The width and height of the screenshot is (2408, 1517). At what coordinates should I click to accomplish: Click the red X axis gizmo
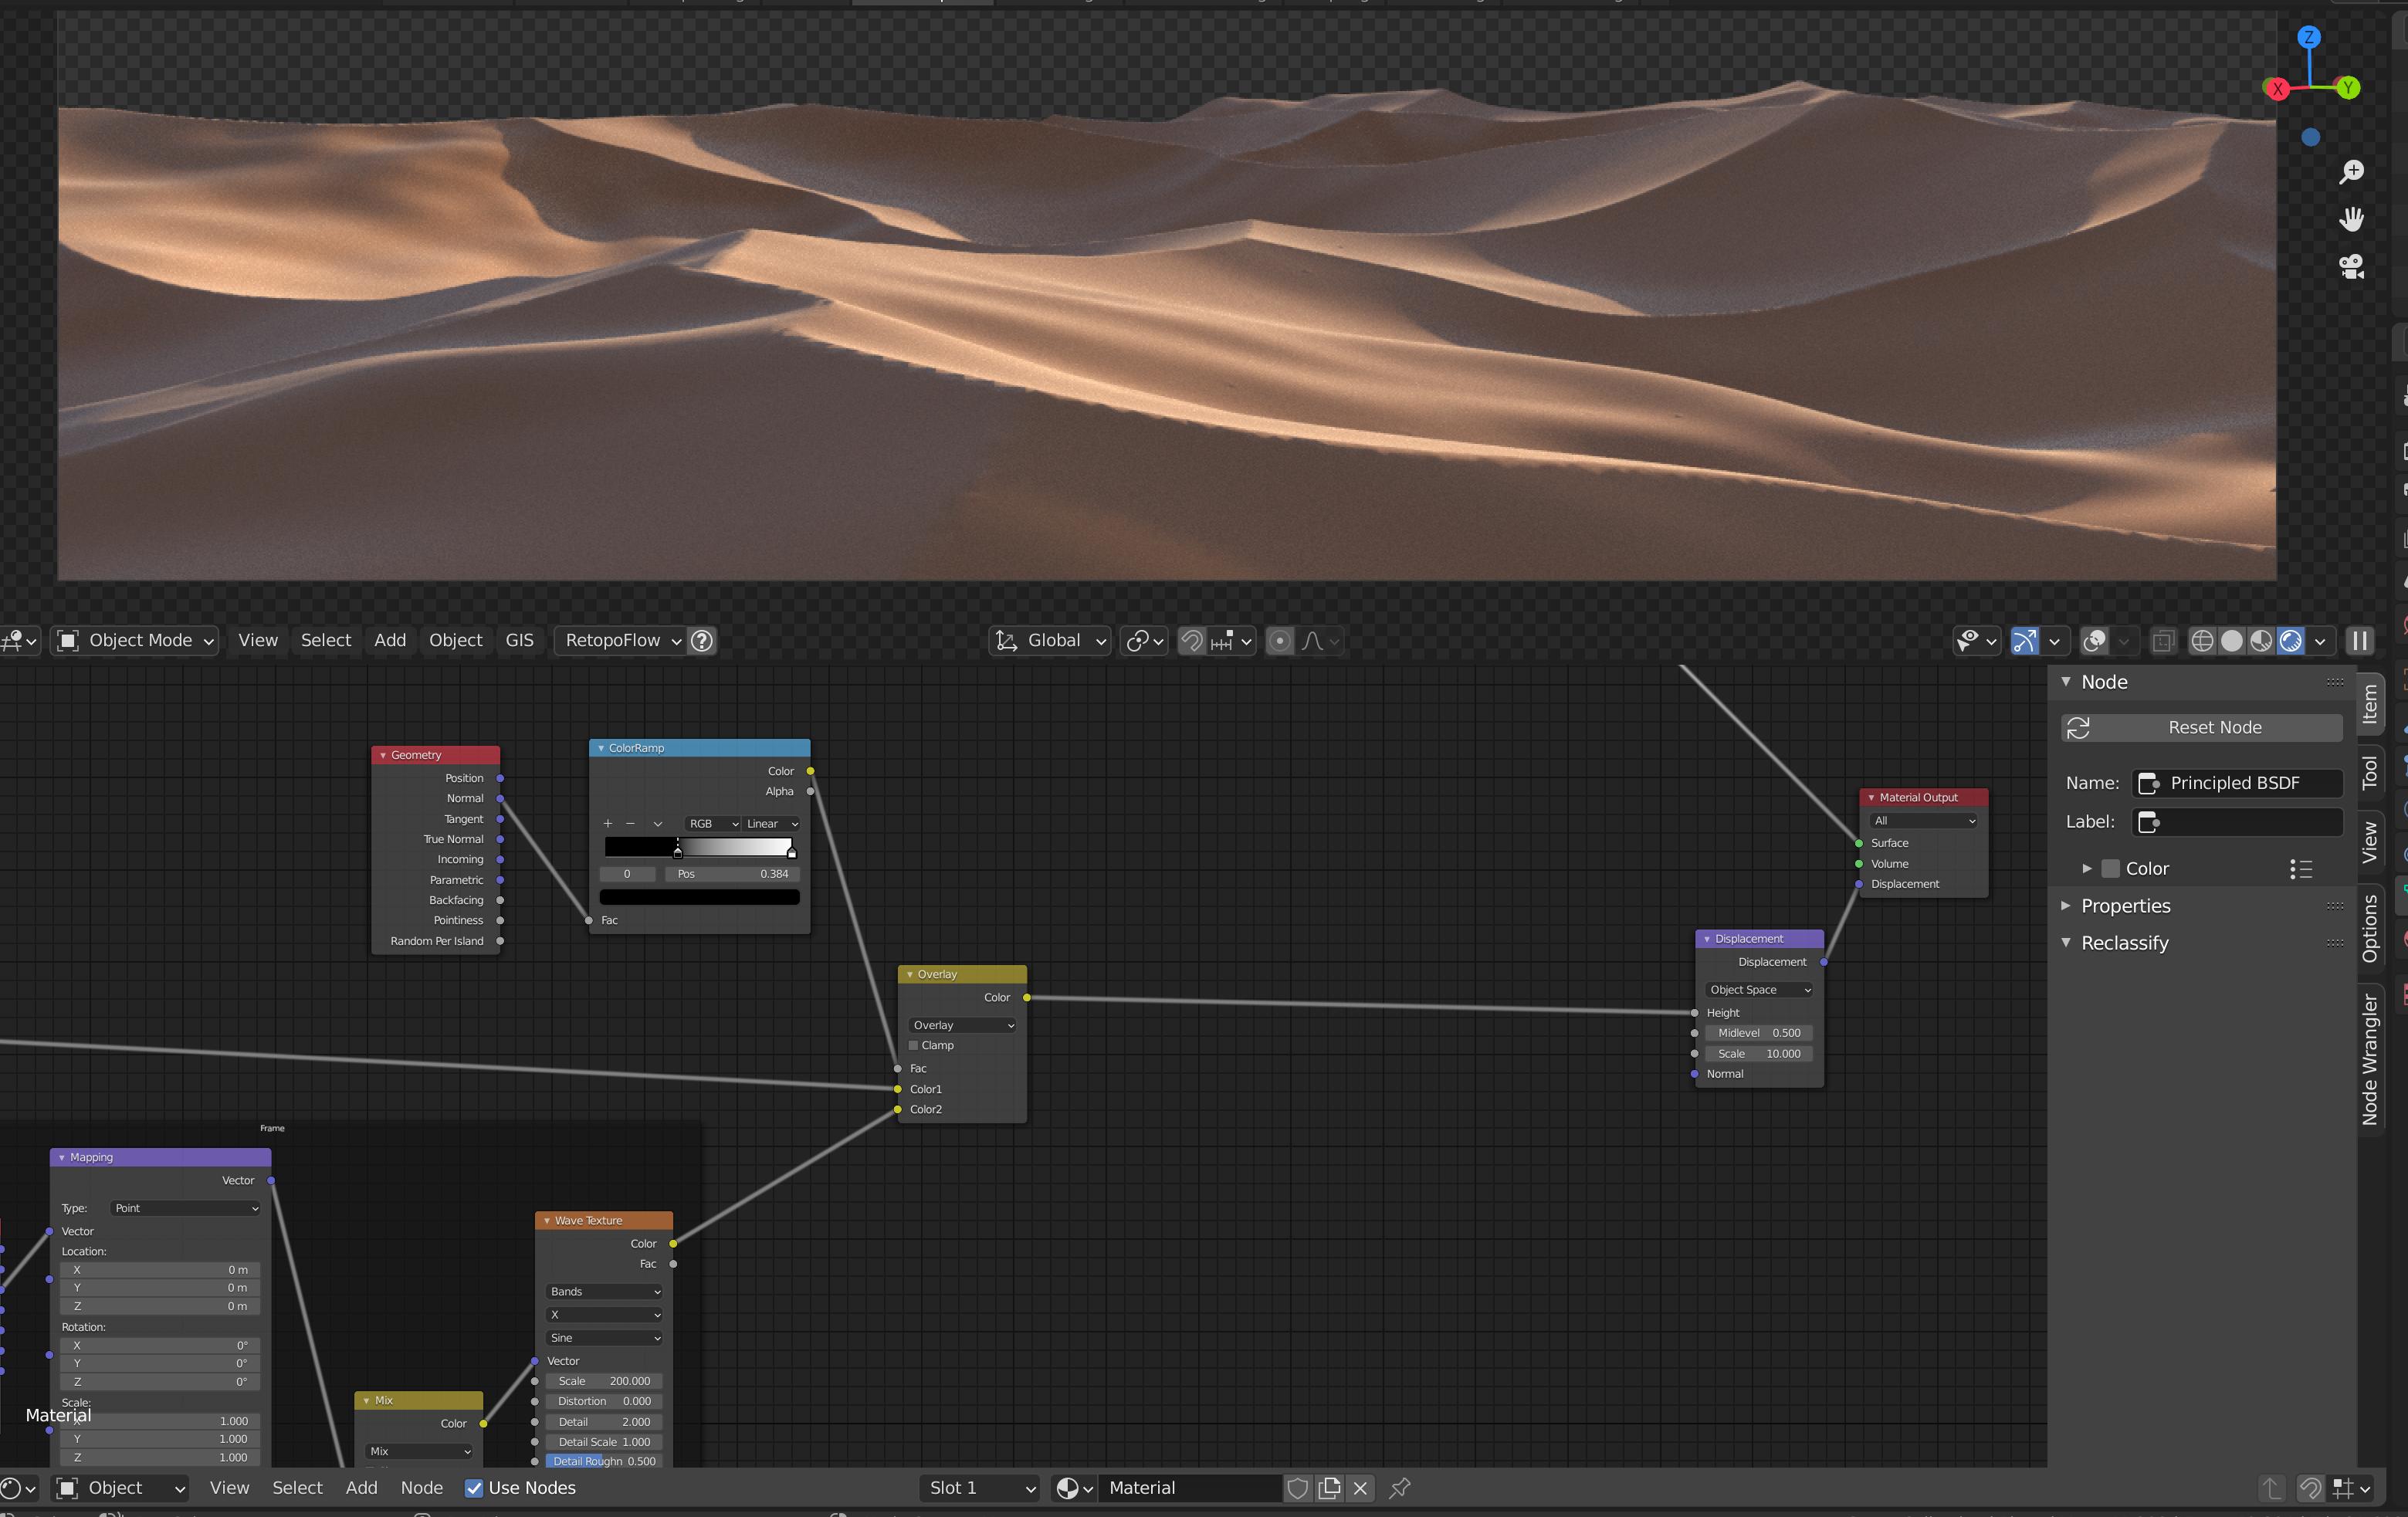click(2277, 89)
